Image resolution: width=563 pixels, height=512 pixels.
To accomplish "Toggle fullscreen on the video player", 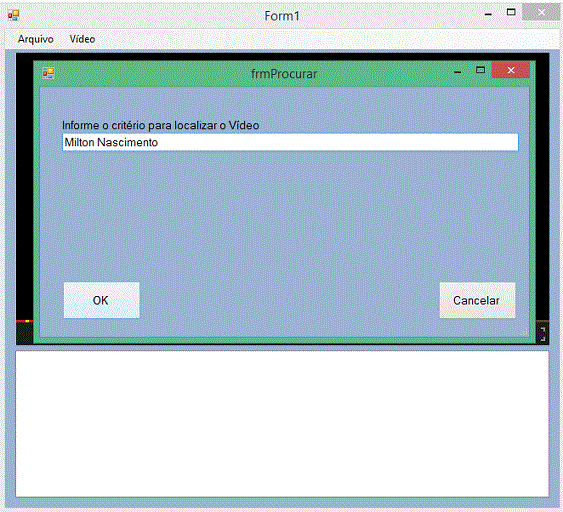I will pos(543,334).
